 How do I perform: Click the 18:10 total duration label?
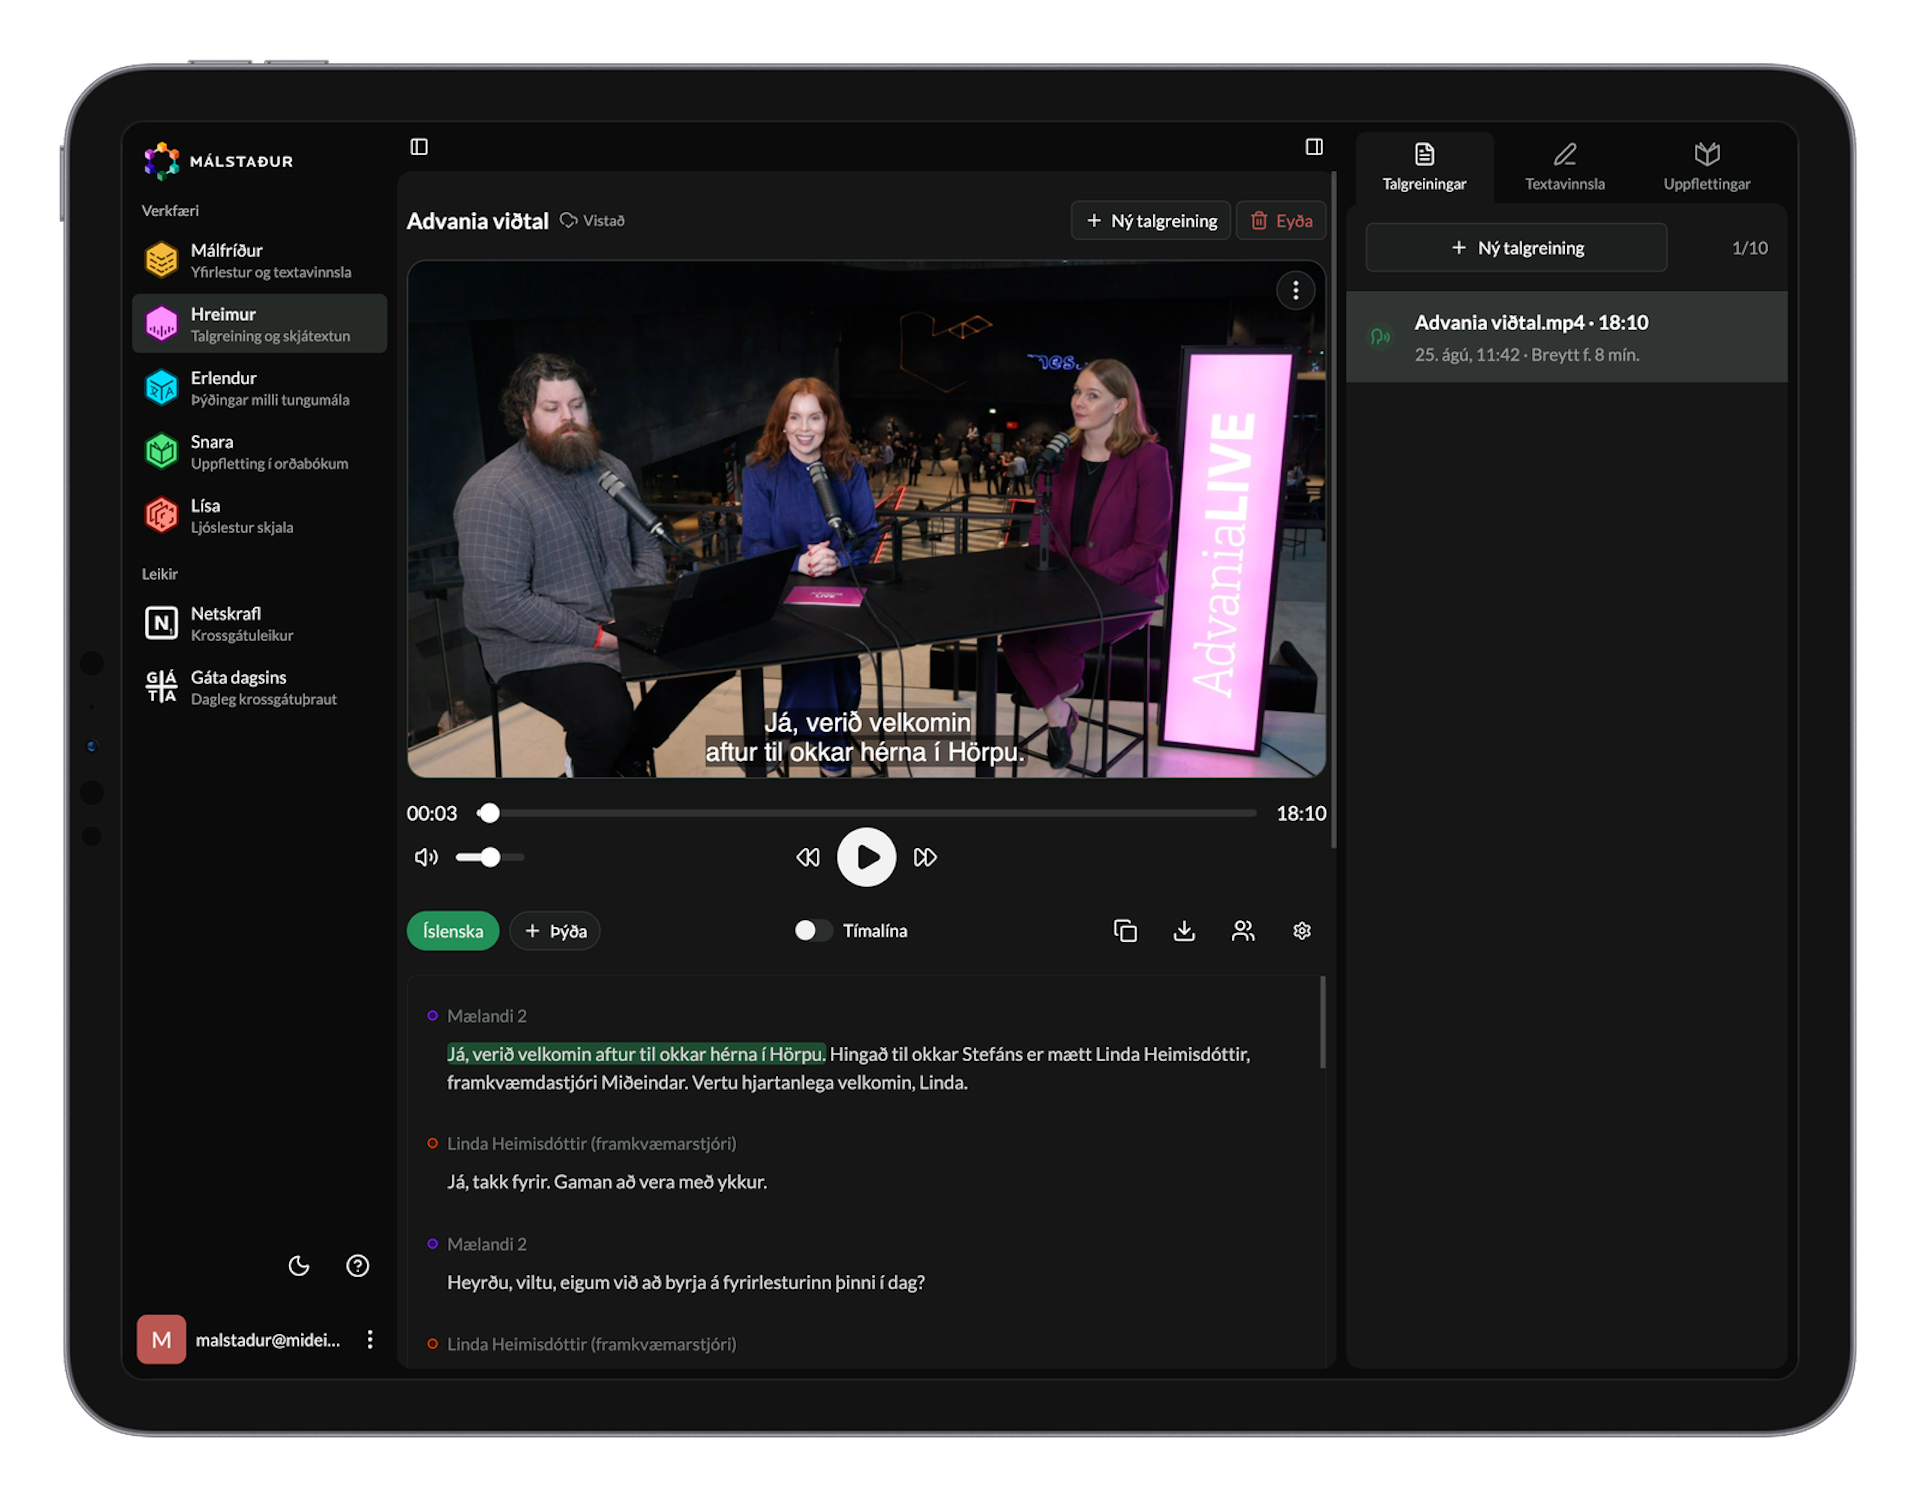pos(1301,814)
